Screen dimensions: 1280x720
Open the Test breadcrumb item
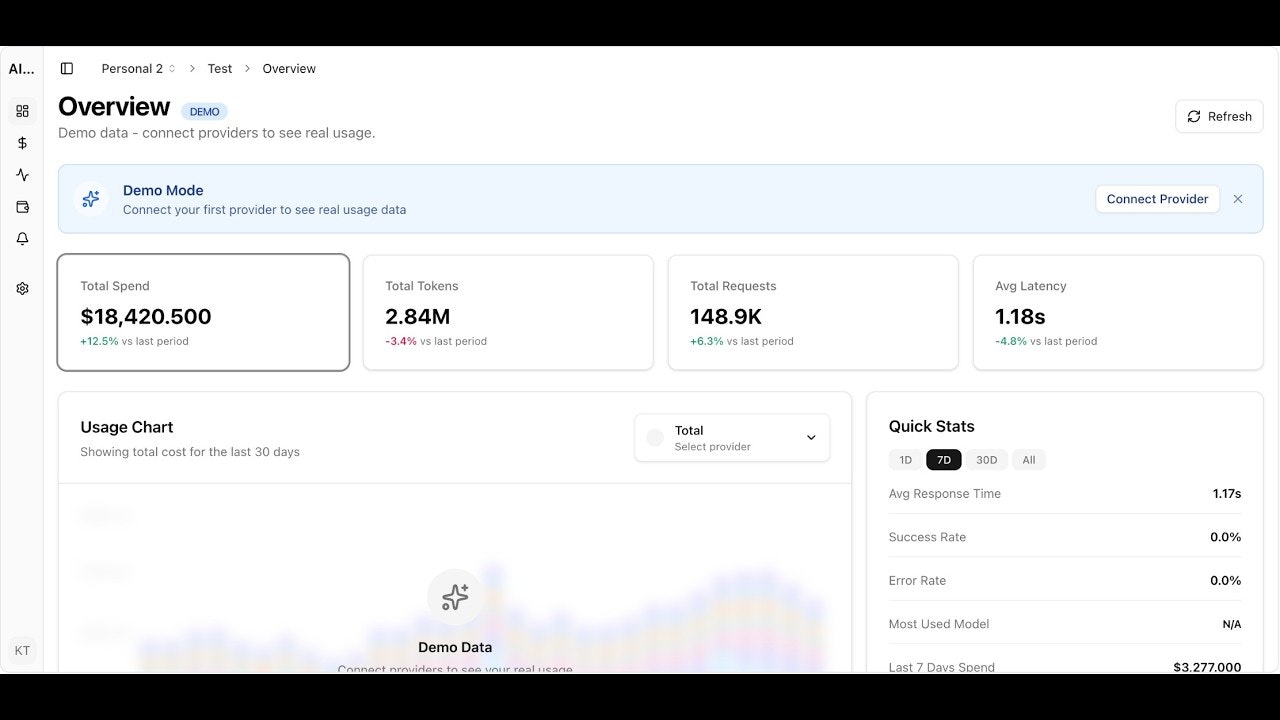click(219, 68)
